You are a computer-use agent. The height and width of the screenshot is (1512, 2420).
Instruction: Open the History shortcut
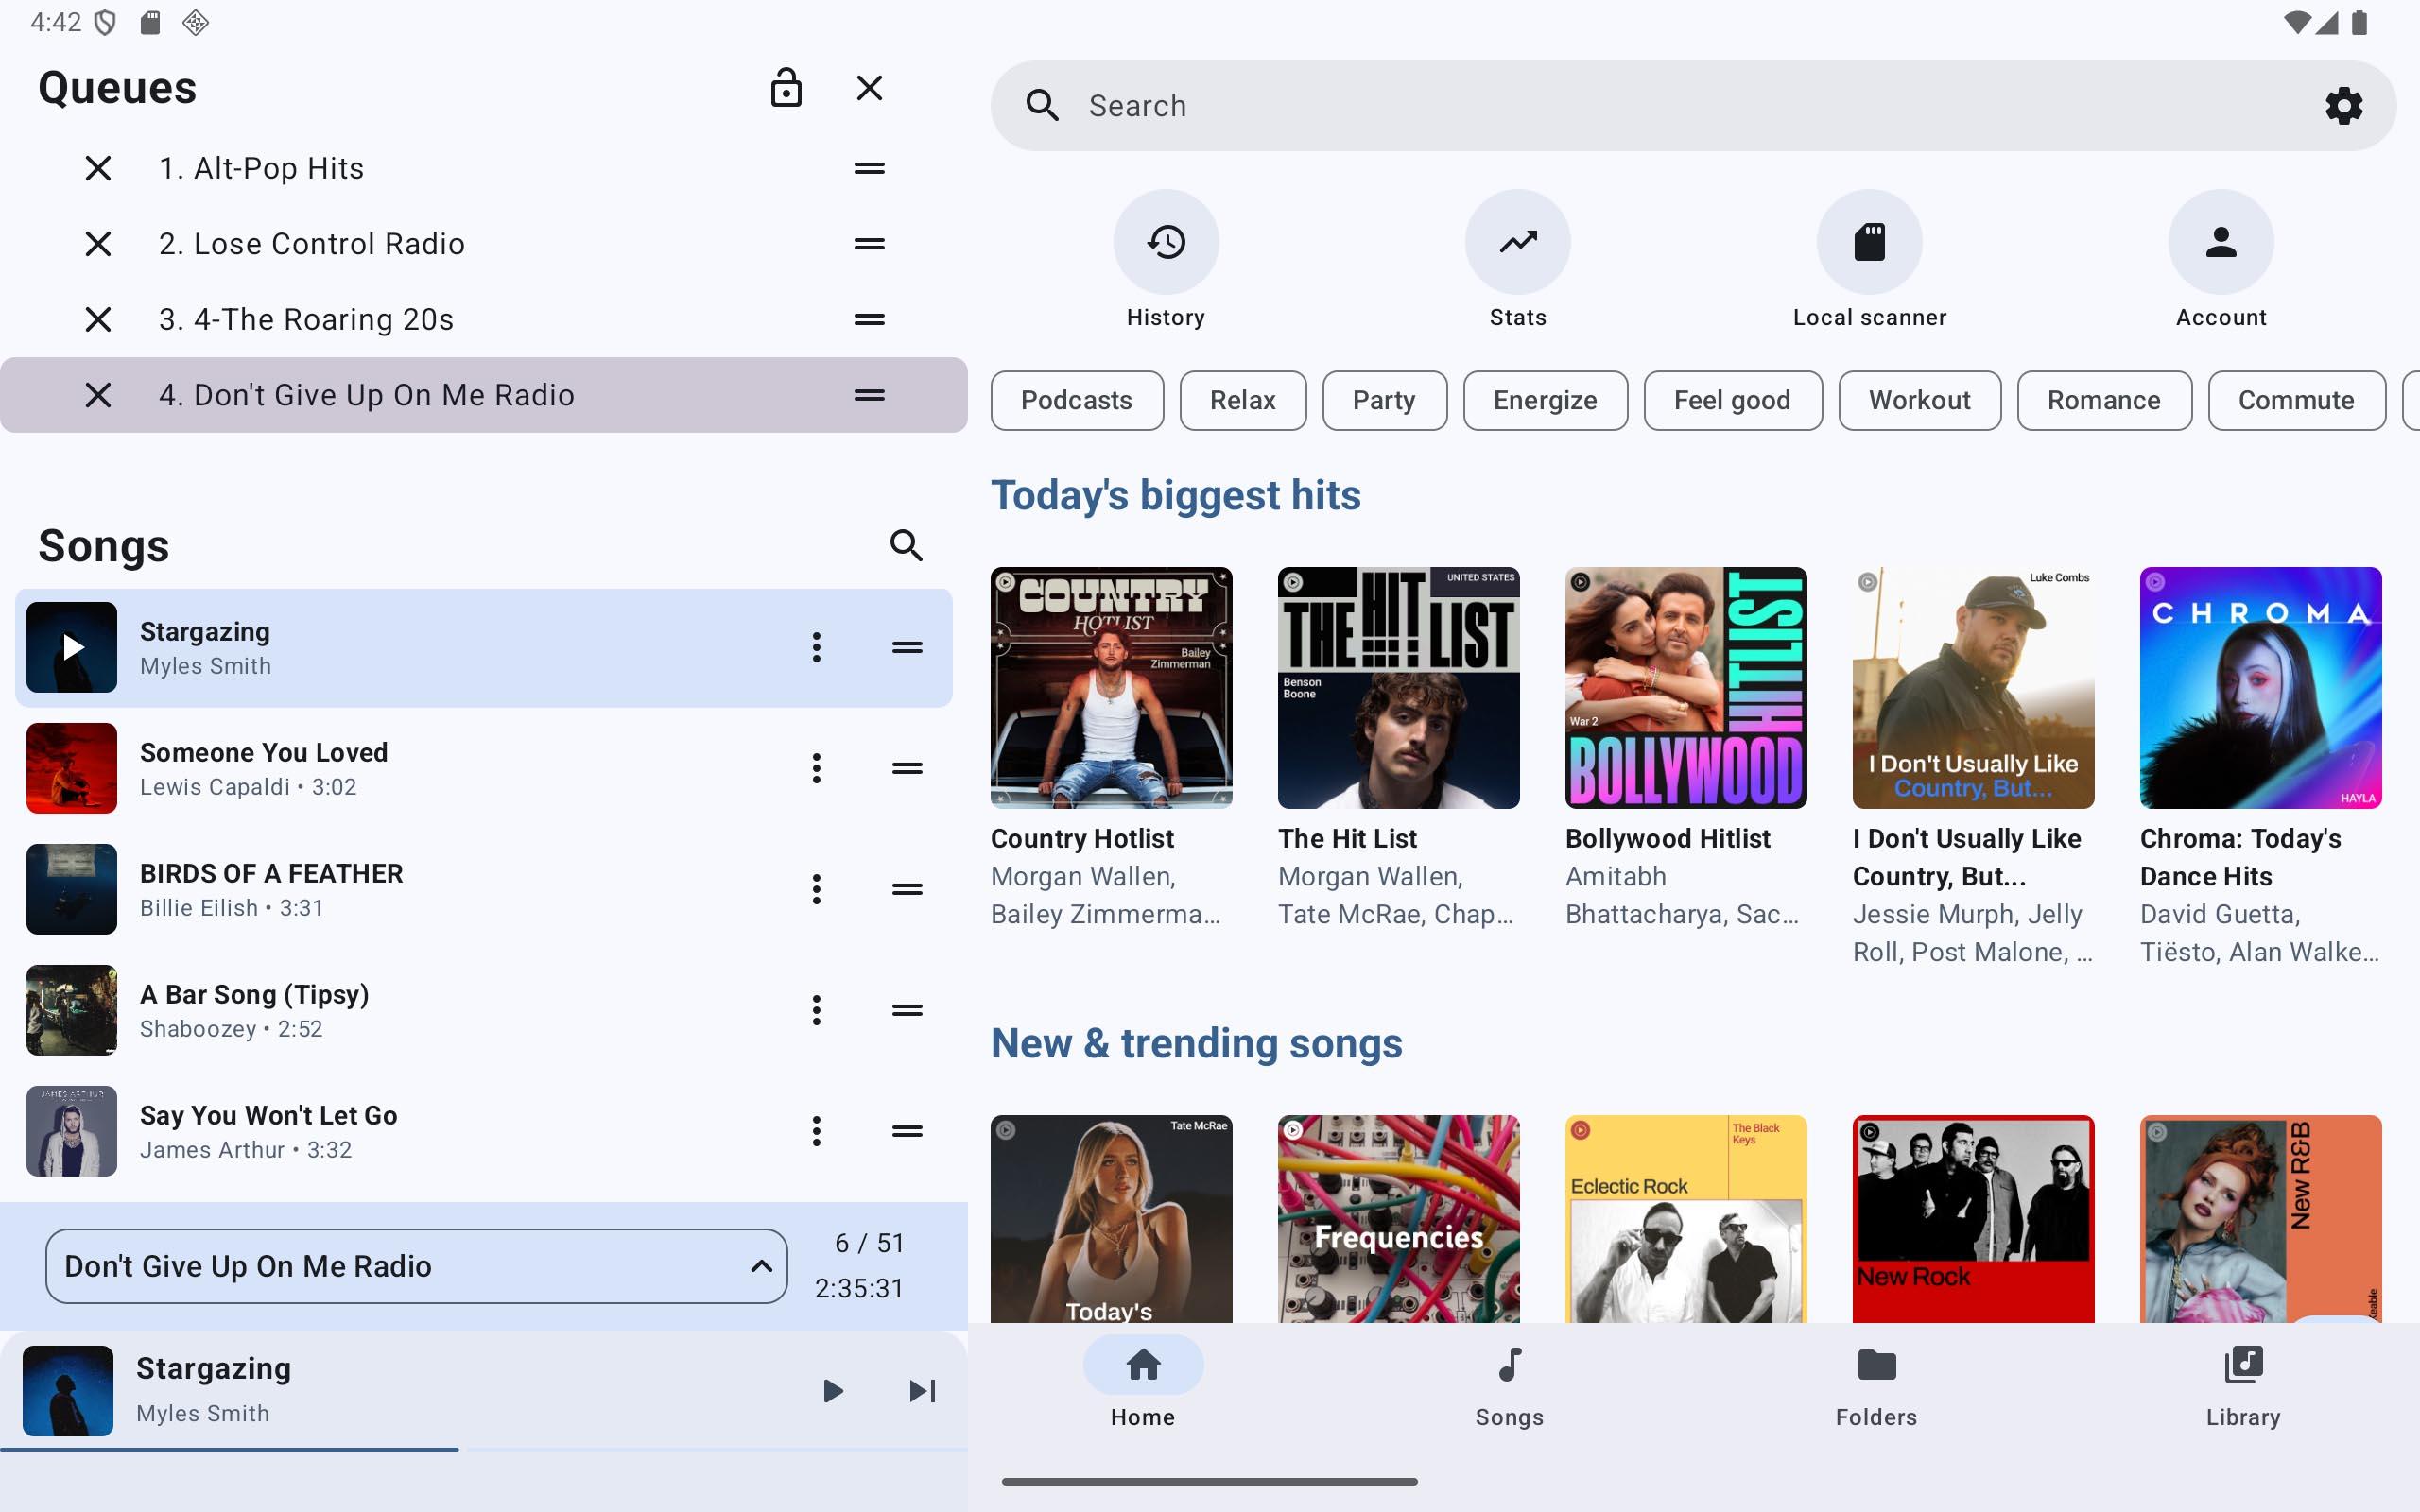click(x=1165, y=242)
